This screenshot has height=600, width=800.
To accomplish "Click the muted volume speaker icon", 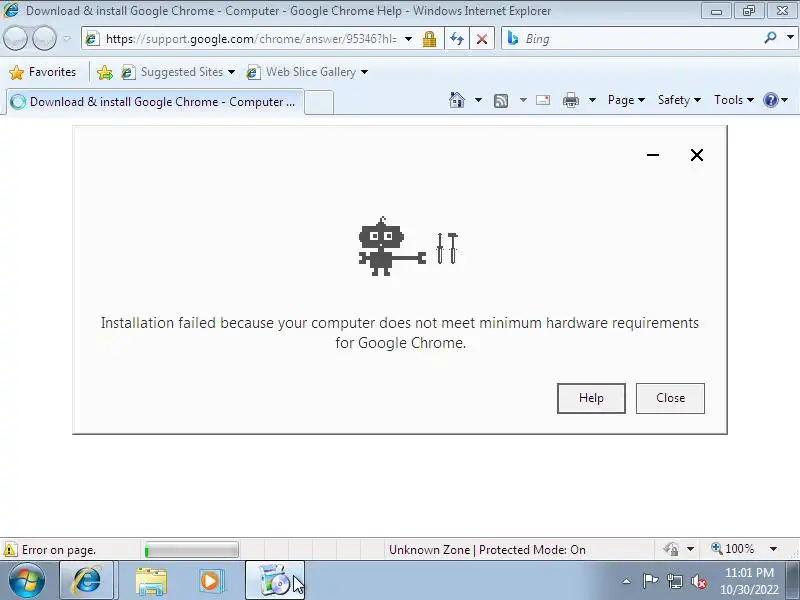I will coord(698,581).
